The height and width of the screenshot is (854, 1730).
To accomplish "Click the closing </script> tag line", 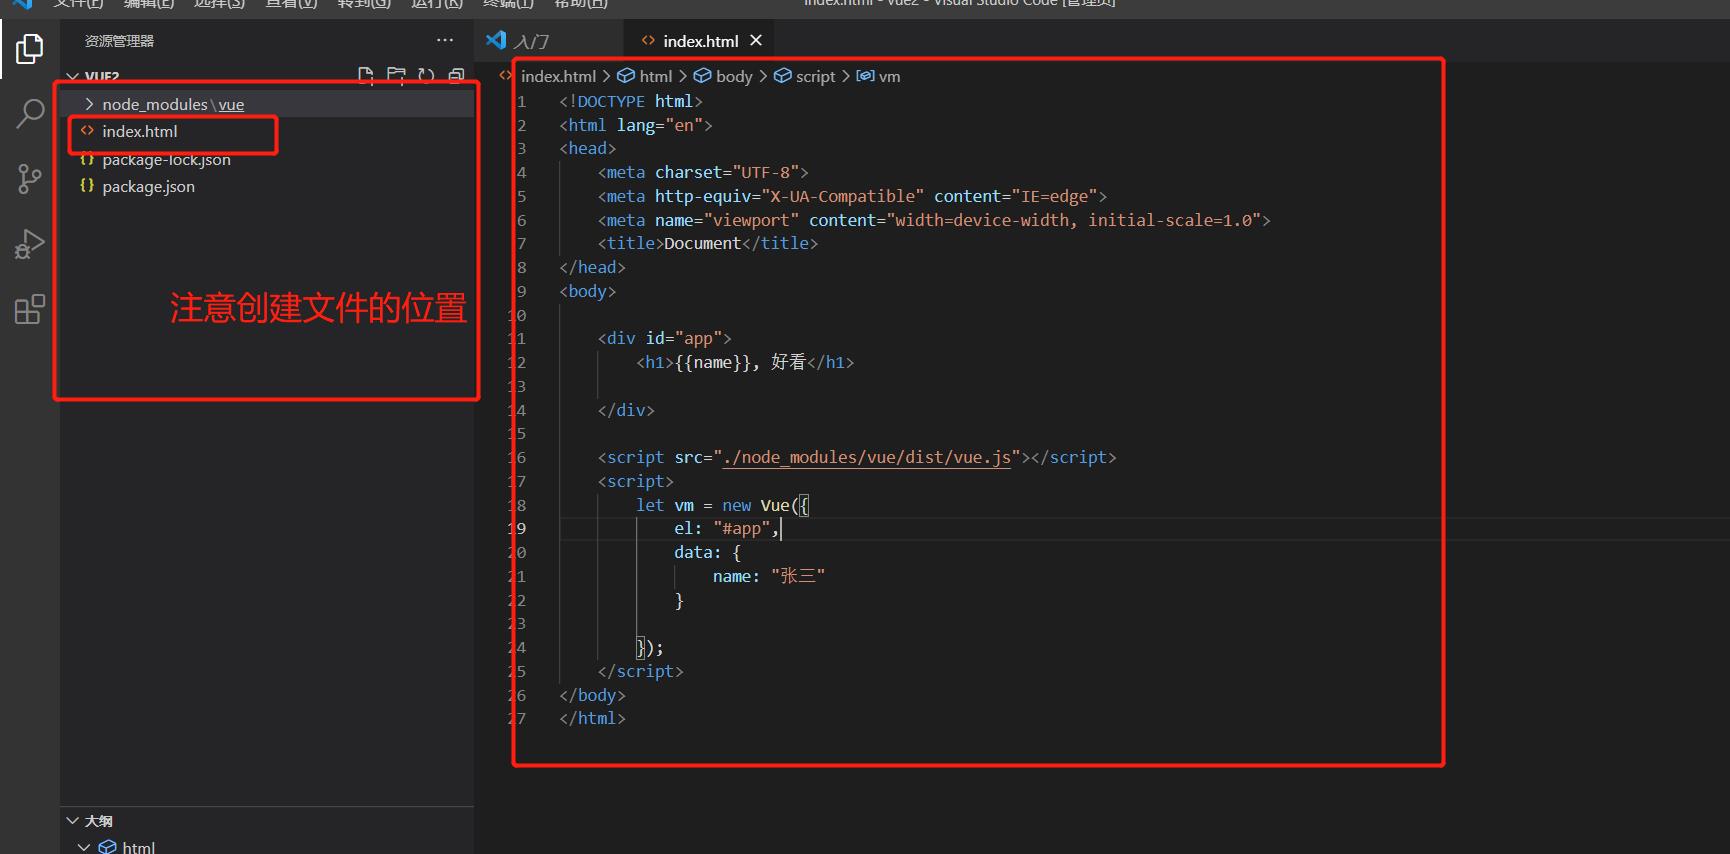I will coord(641,671).
